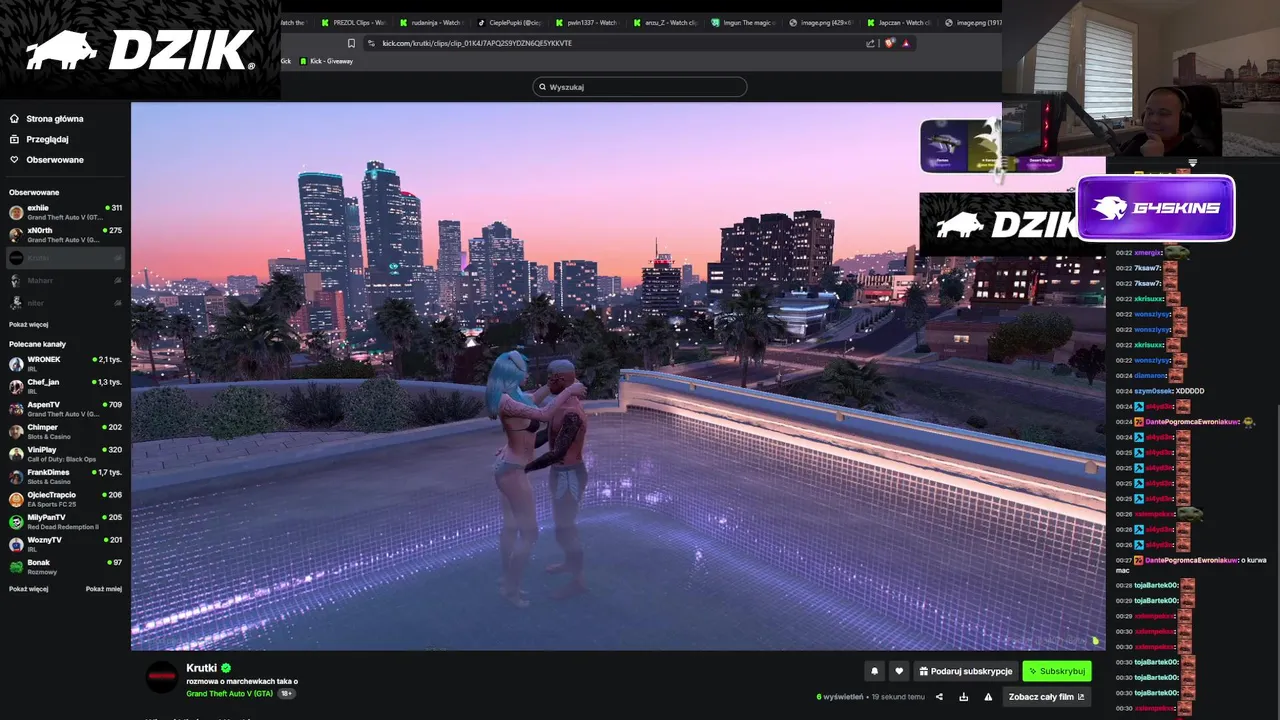Click clip title rozmowa o marchewkach
The height and width of the screenshot is (720, 1280).
(242, 681)
